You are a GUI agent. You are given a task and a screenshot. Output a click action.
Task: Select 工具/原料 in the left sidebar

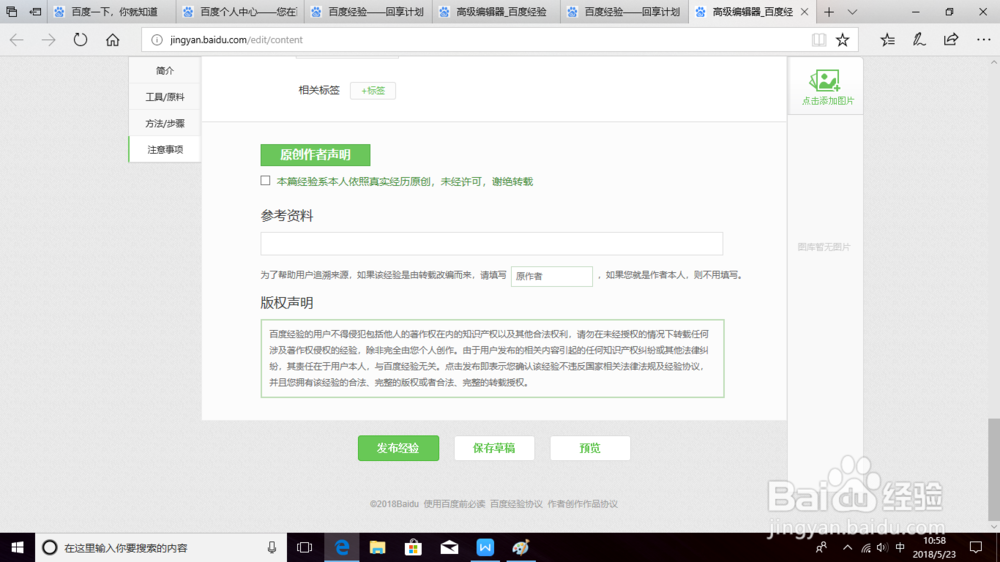click(x=165, y=97)
